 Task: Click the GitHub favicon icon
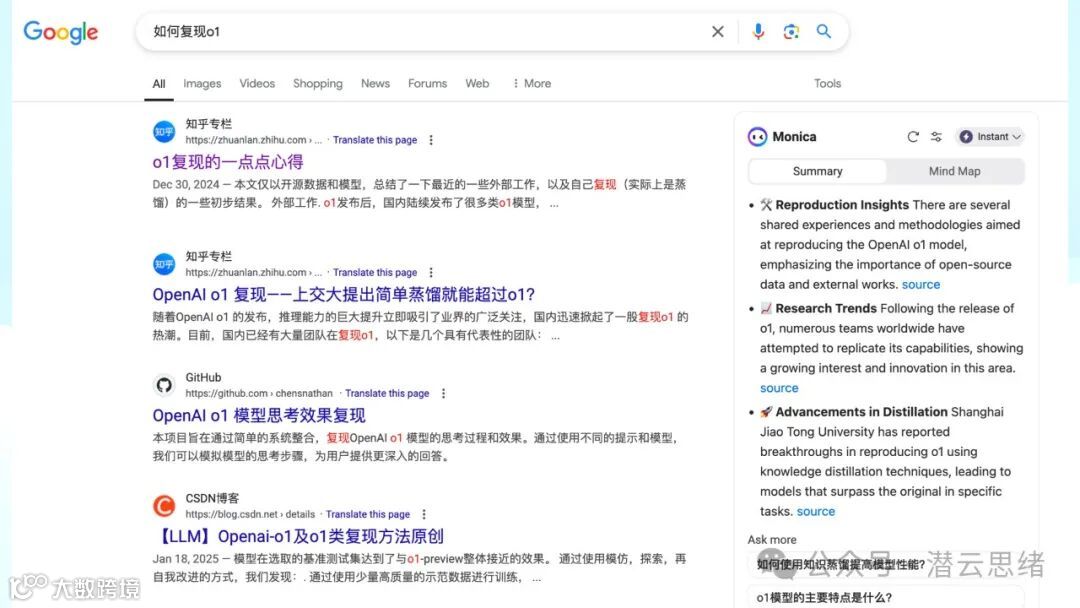(x=164, y=385)
